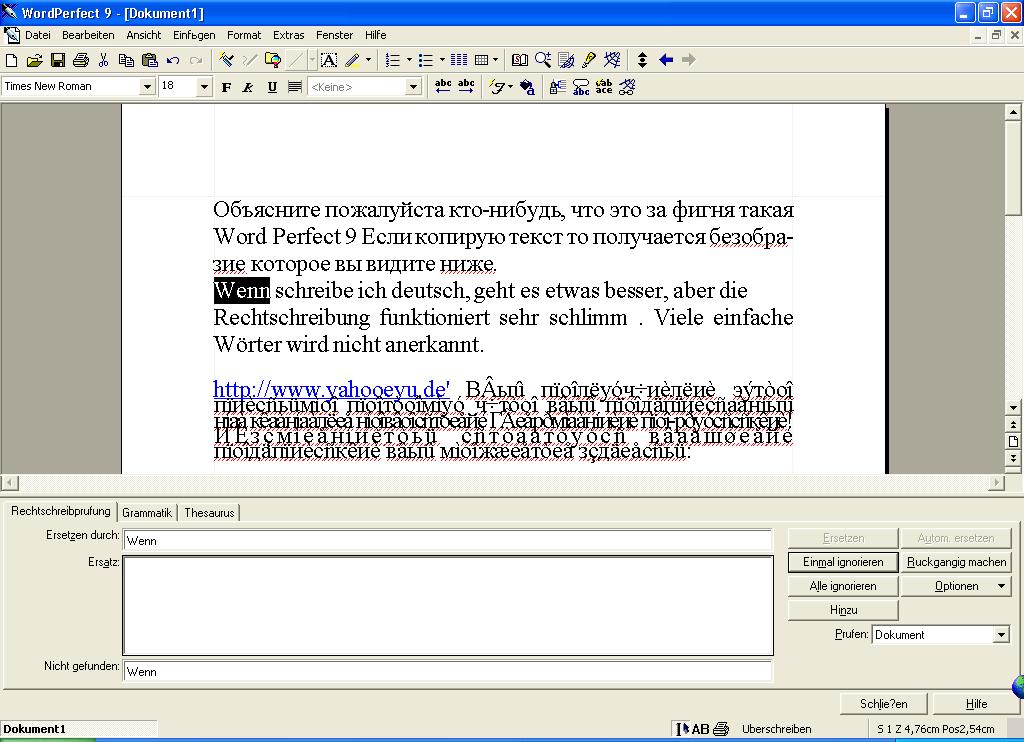Insert a text box with the framed A icon
Viewport: 1024px width, 742px height.
(329, 61)
